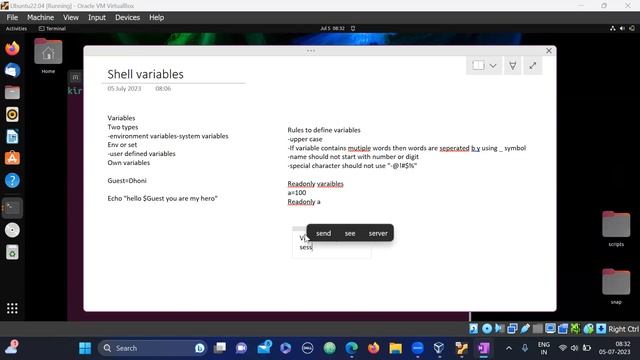Open the VirtualBox File menu
The height and width of the screenshot is (360, 640).
12,18
